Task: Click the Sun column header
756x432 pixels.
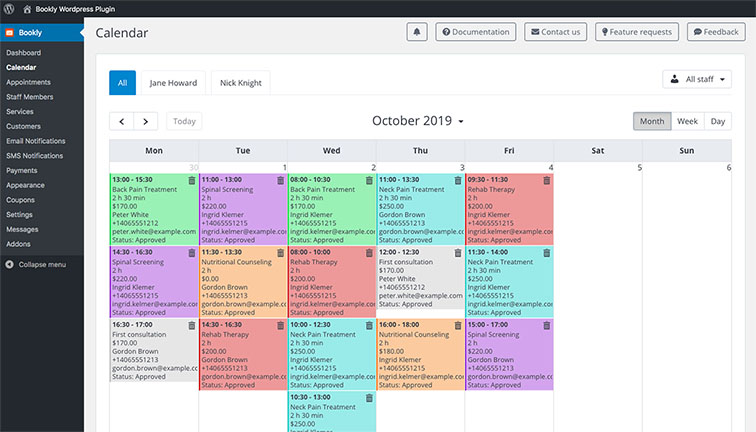Action: [x=687, y=150]
